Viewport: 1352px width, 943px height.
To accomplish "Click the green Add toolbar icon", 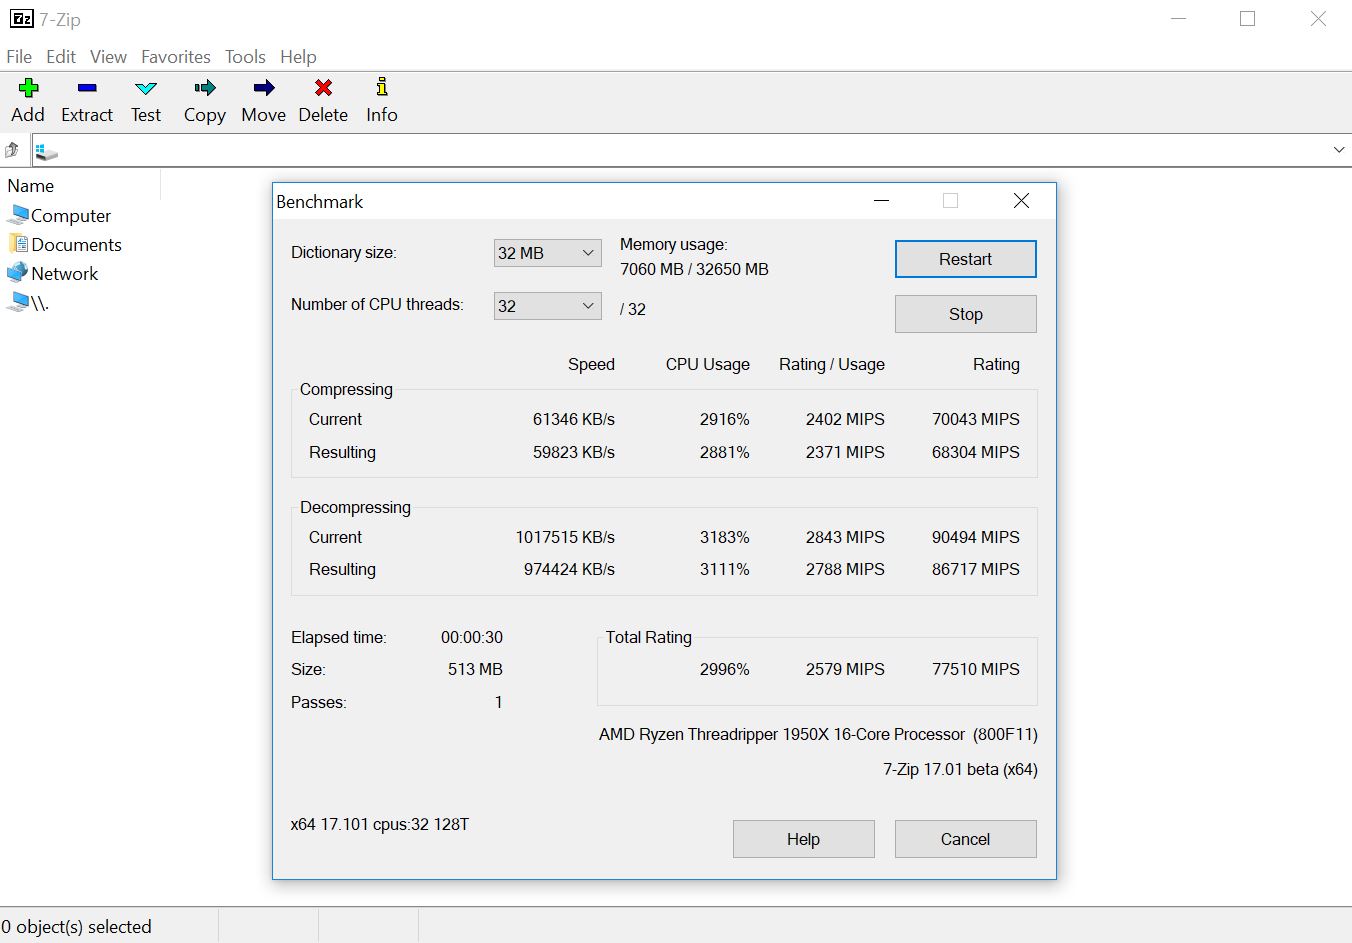I will (x=28, y=89).
